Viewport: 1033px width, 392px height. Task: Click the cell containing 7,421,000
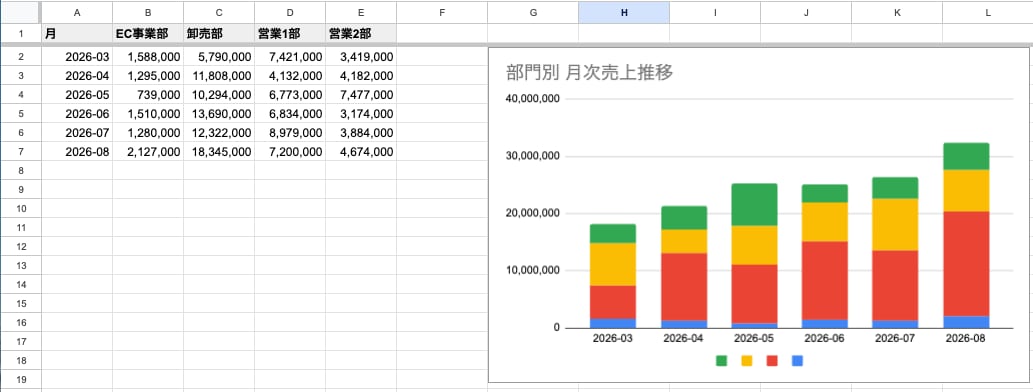pyautogui.click(x=291, y=57)
